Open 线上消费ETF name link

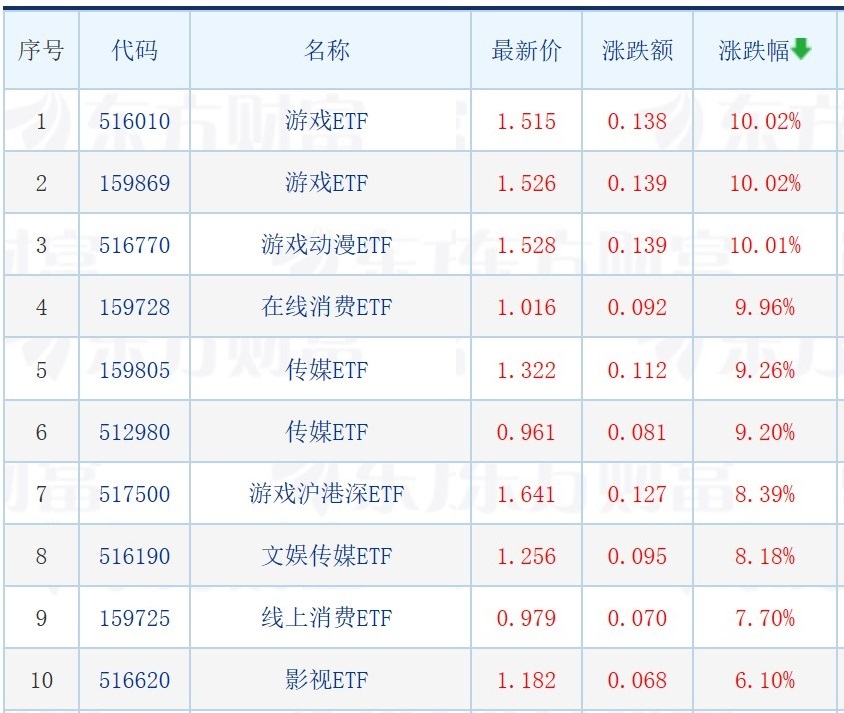pyautogui.click(x=327, y=618)
